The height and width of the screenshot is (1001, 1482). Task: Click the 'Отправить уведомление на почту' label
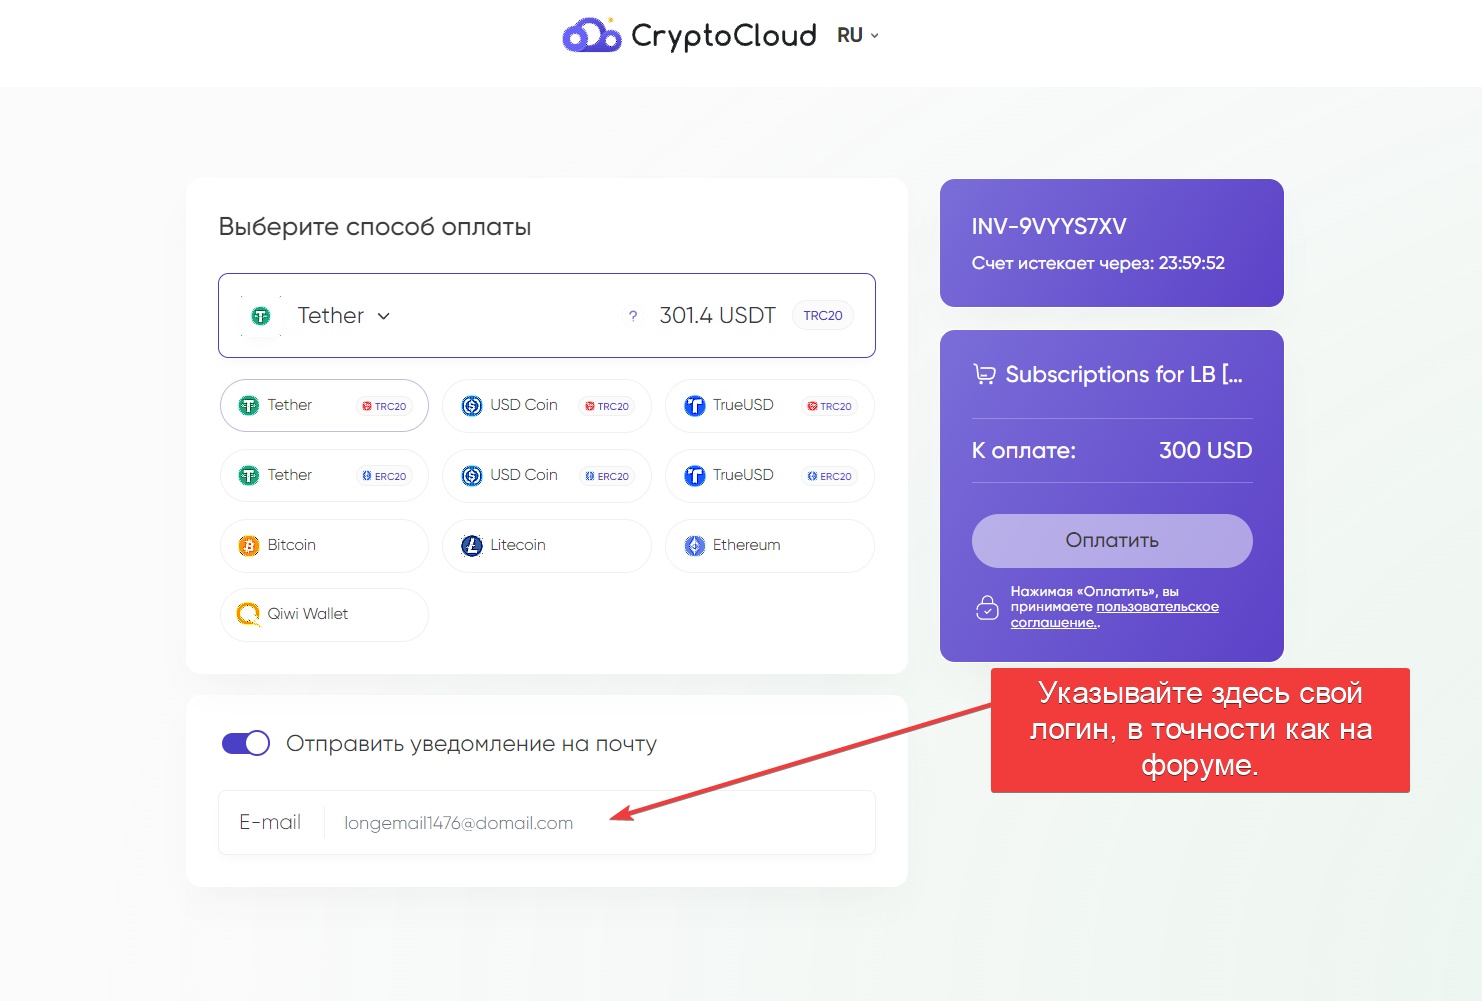point(472,744)
